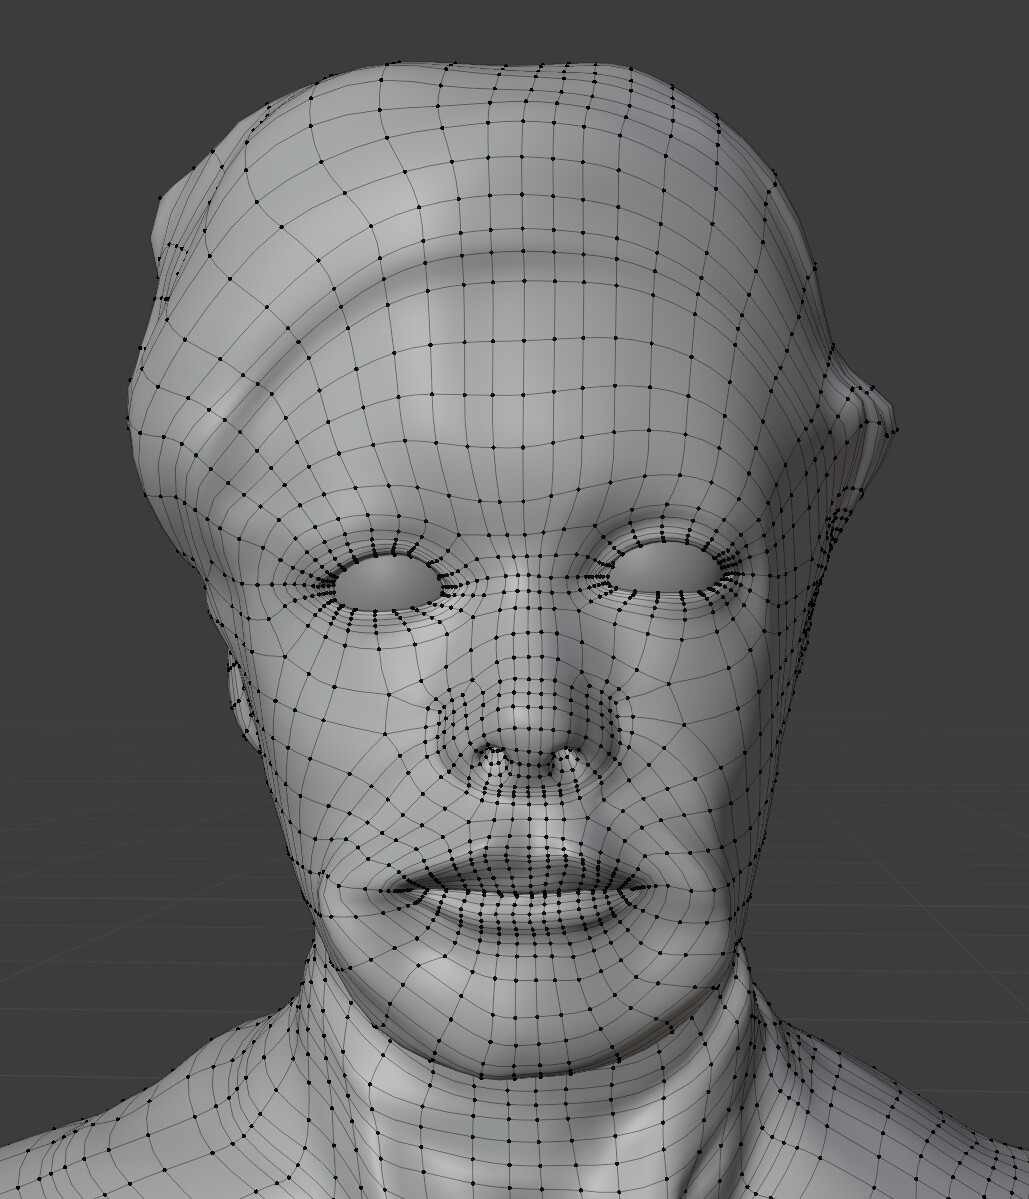1029x1199 pixels.
Task: Select the protruding ear on the viewer's right
Action: (860, 436)
